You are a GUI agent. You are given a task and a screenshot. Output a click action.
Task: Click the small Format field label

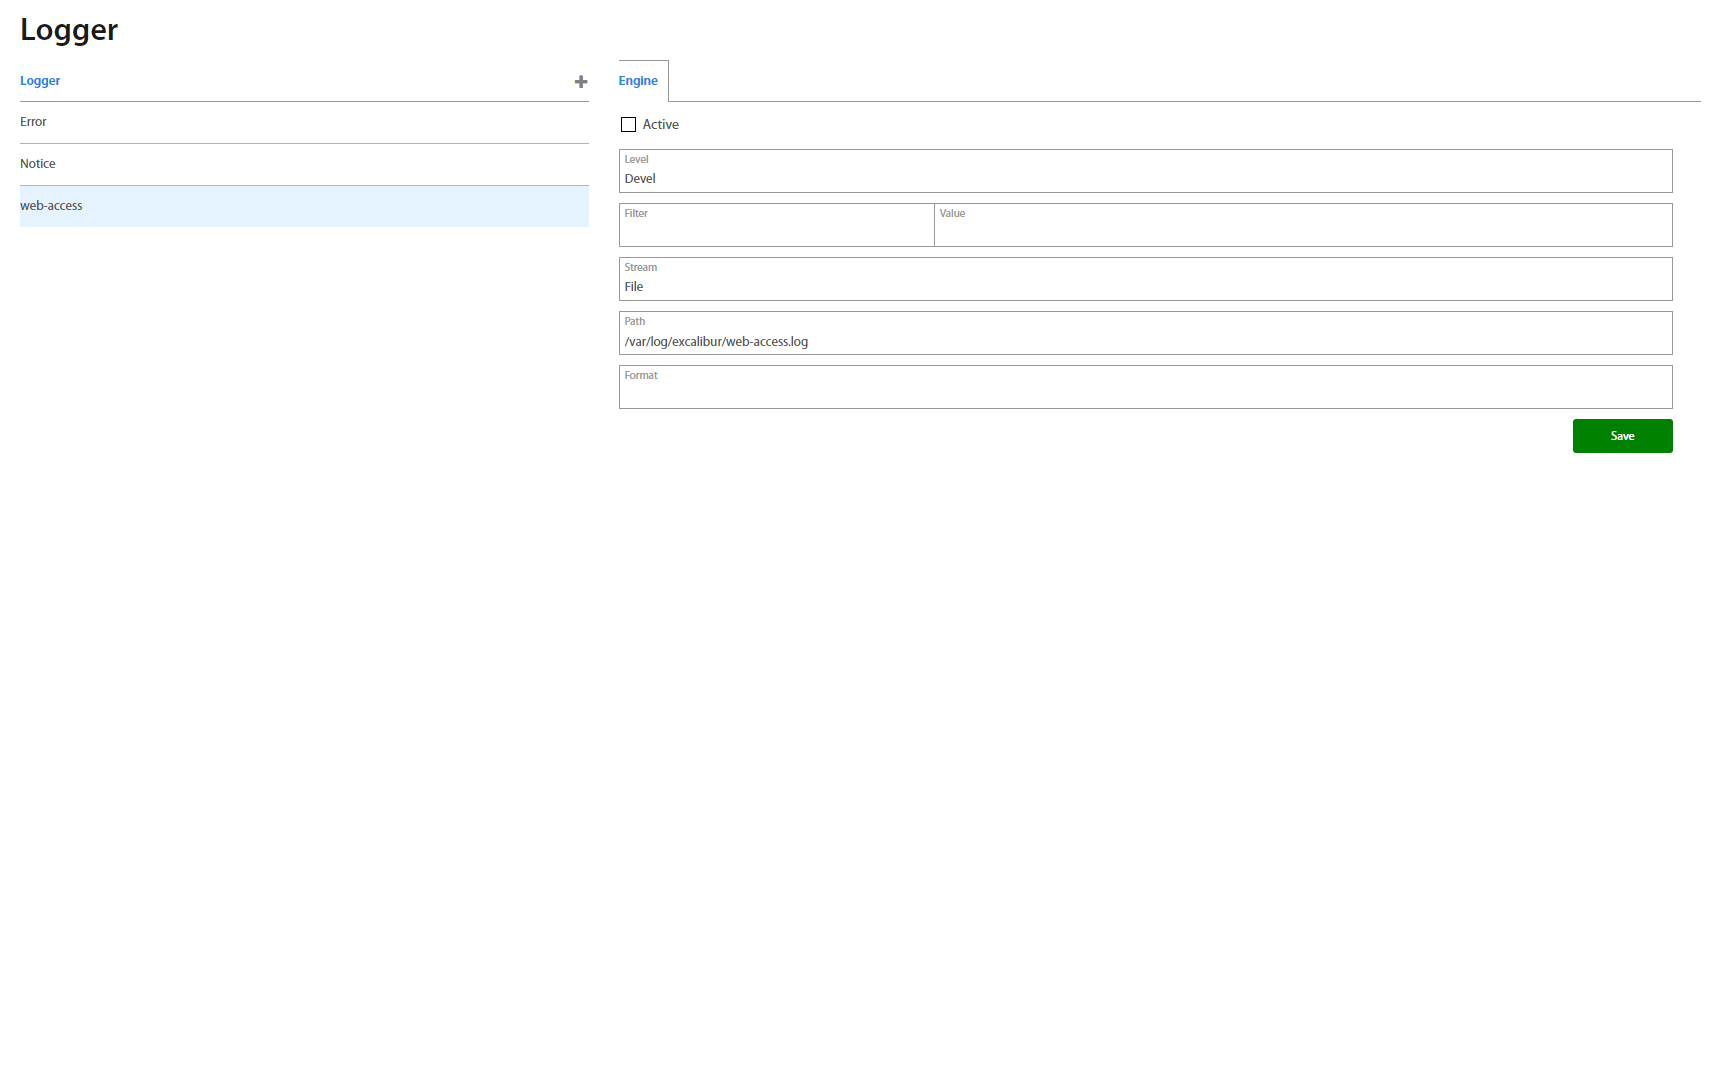(x=641, y=375)
